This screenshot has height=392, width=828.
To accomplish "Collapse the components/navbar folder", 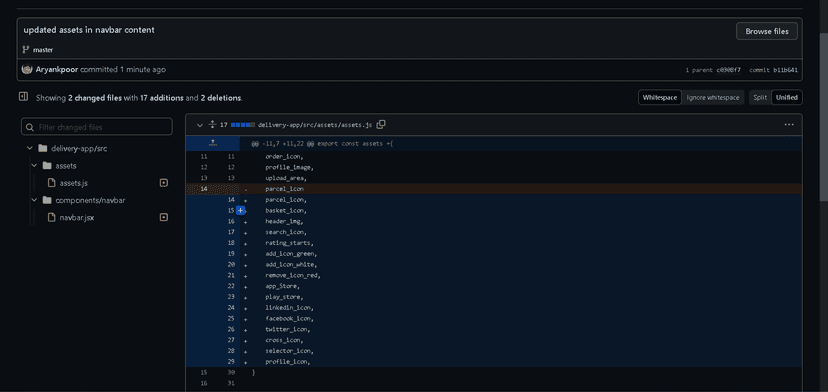I will 34,200.
